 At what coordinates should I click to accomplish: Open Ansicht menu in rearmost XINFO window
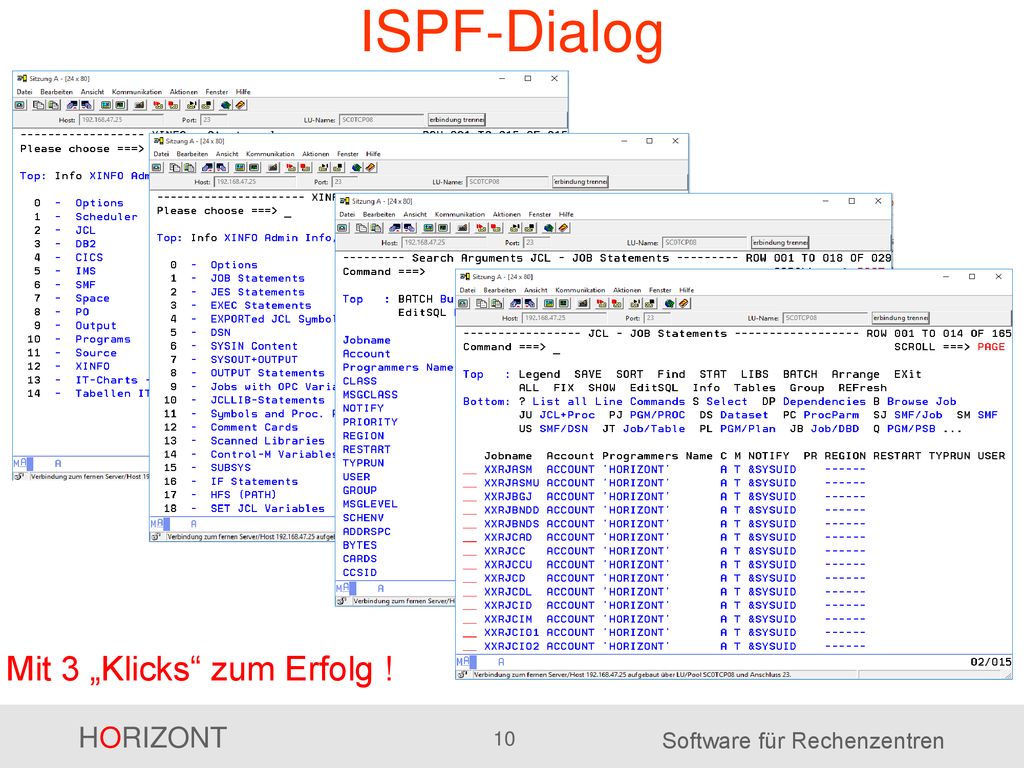tap(92, 92)
